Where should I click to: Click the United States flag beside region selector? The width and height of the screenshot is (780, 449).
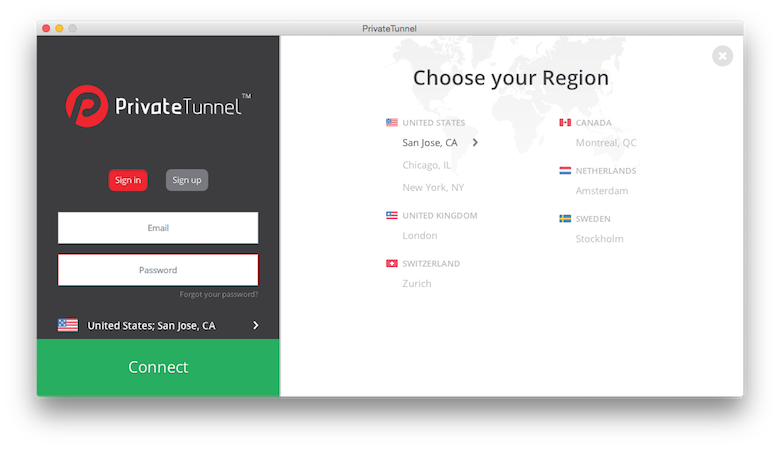point(68,325)
